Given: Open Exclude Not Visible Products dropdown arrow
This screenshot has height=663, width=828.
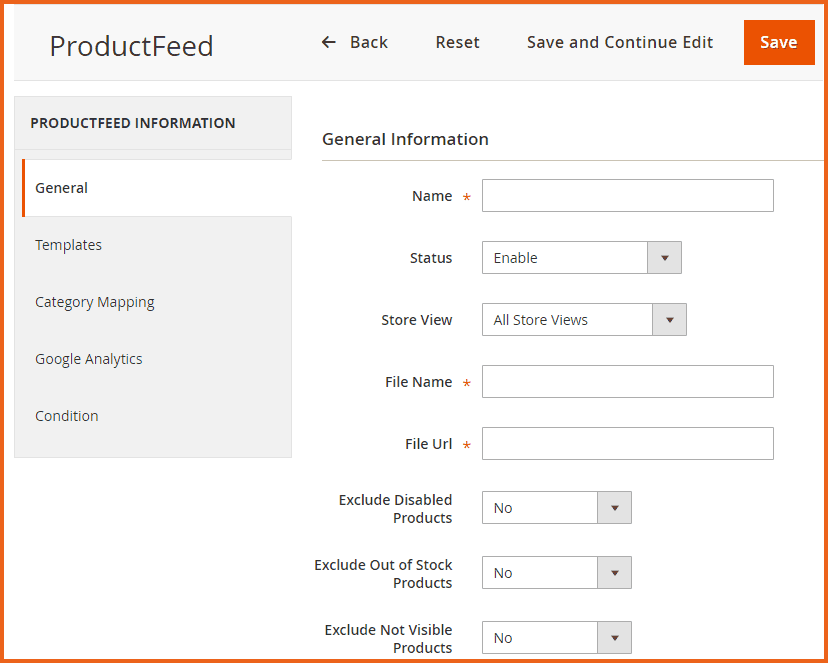Looking at the screenshot, I should click(614, 638).
